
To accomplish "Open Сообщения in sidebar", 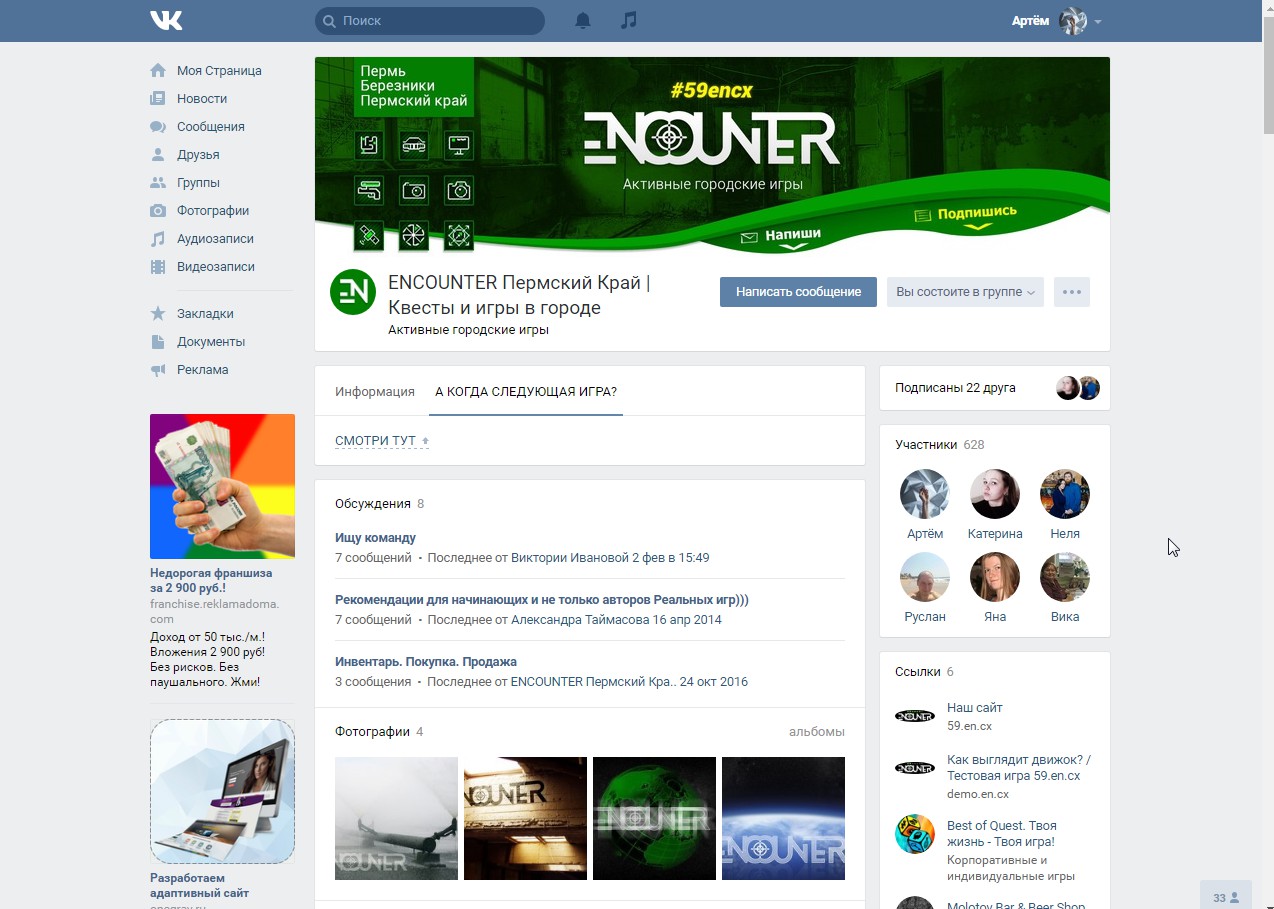I will pyautogui.click(x=211, y=127).
